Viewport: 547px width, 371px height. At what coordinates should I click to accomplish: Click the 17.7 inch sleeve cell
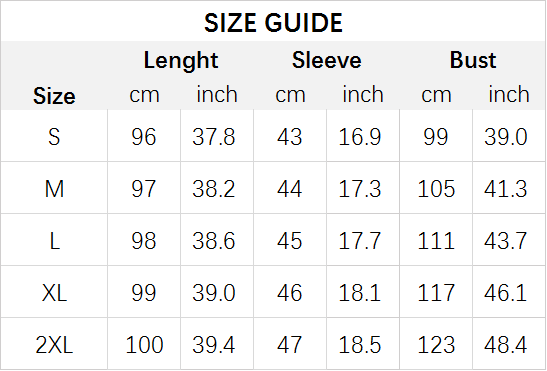(x=360, y=241)
